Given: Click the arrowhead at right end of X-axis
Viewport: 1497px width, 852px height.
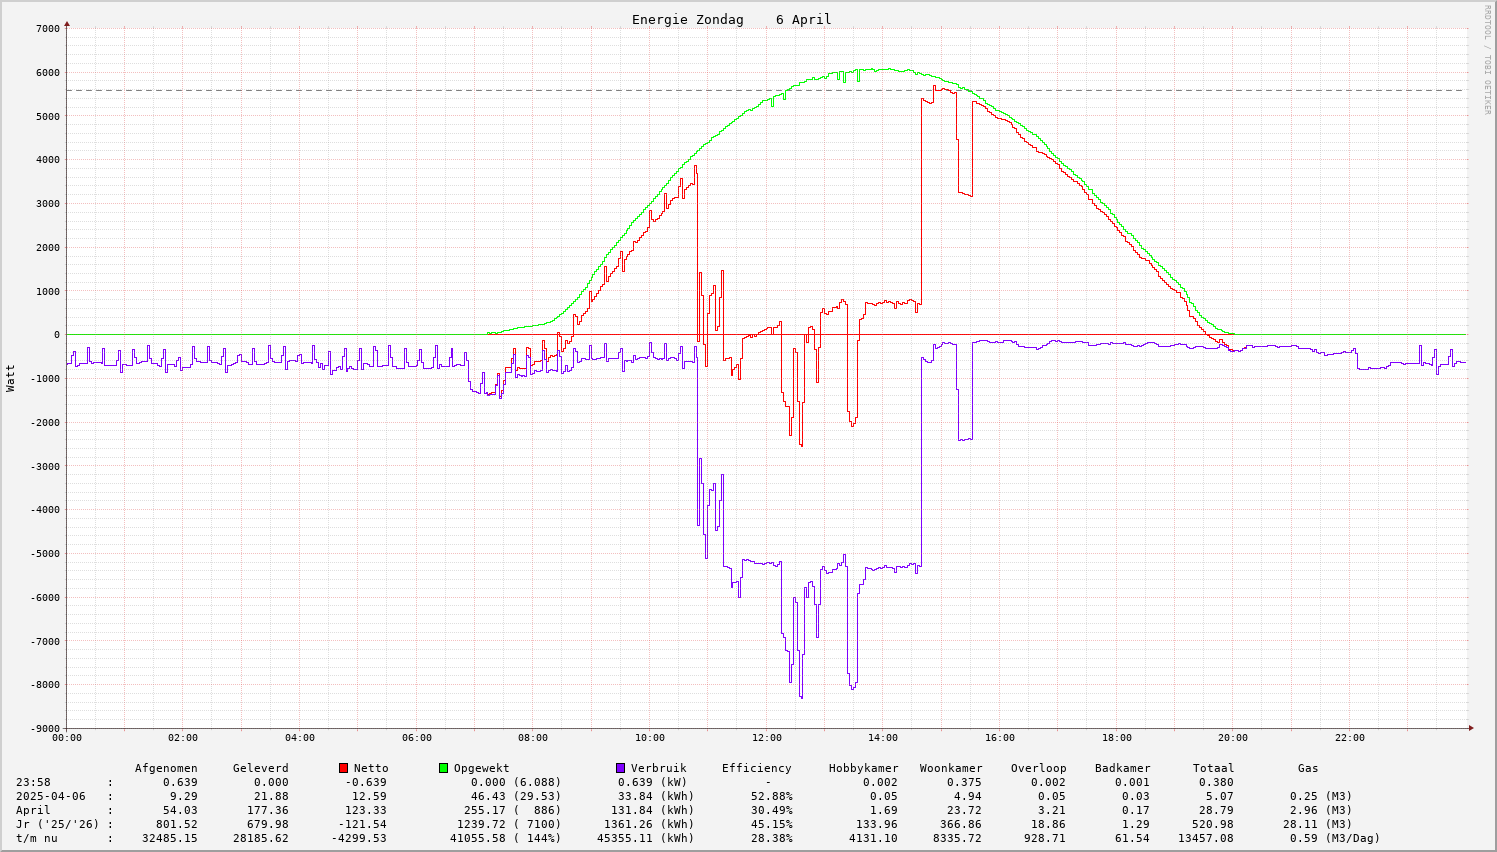Looking at the screenshot, I should click(1471, 728).
